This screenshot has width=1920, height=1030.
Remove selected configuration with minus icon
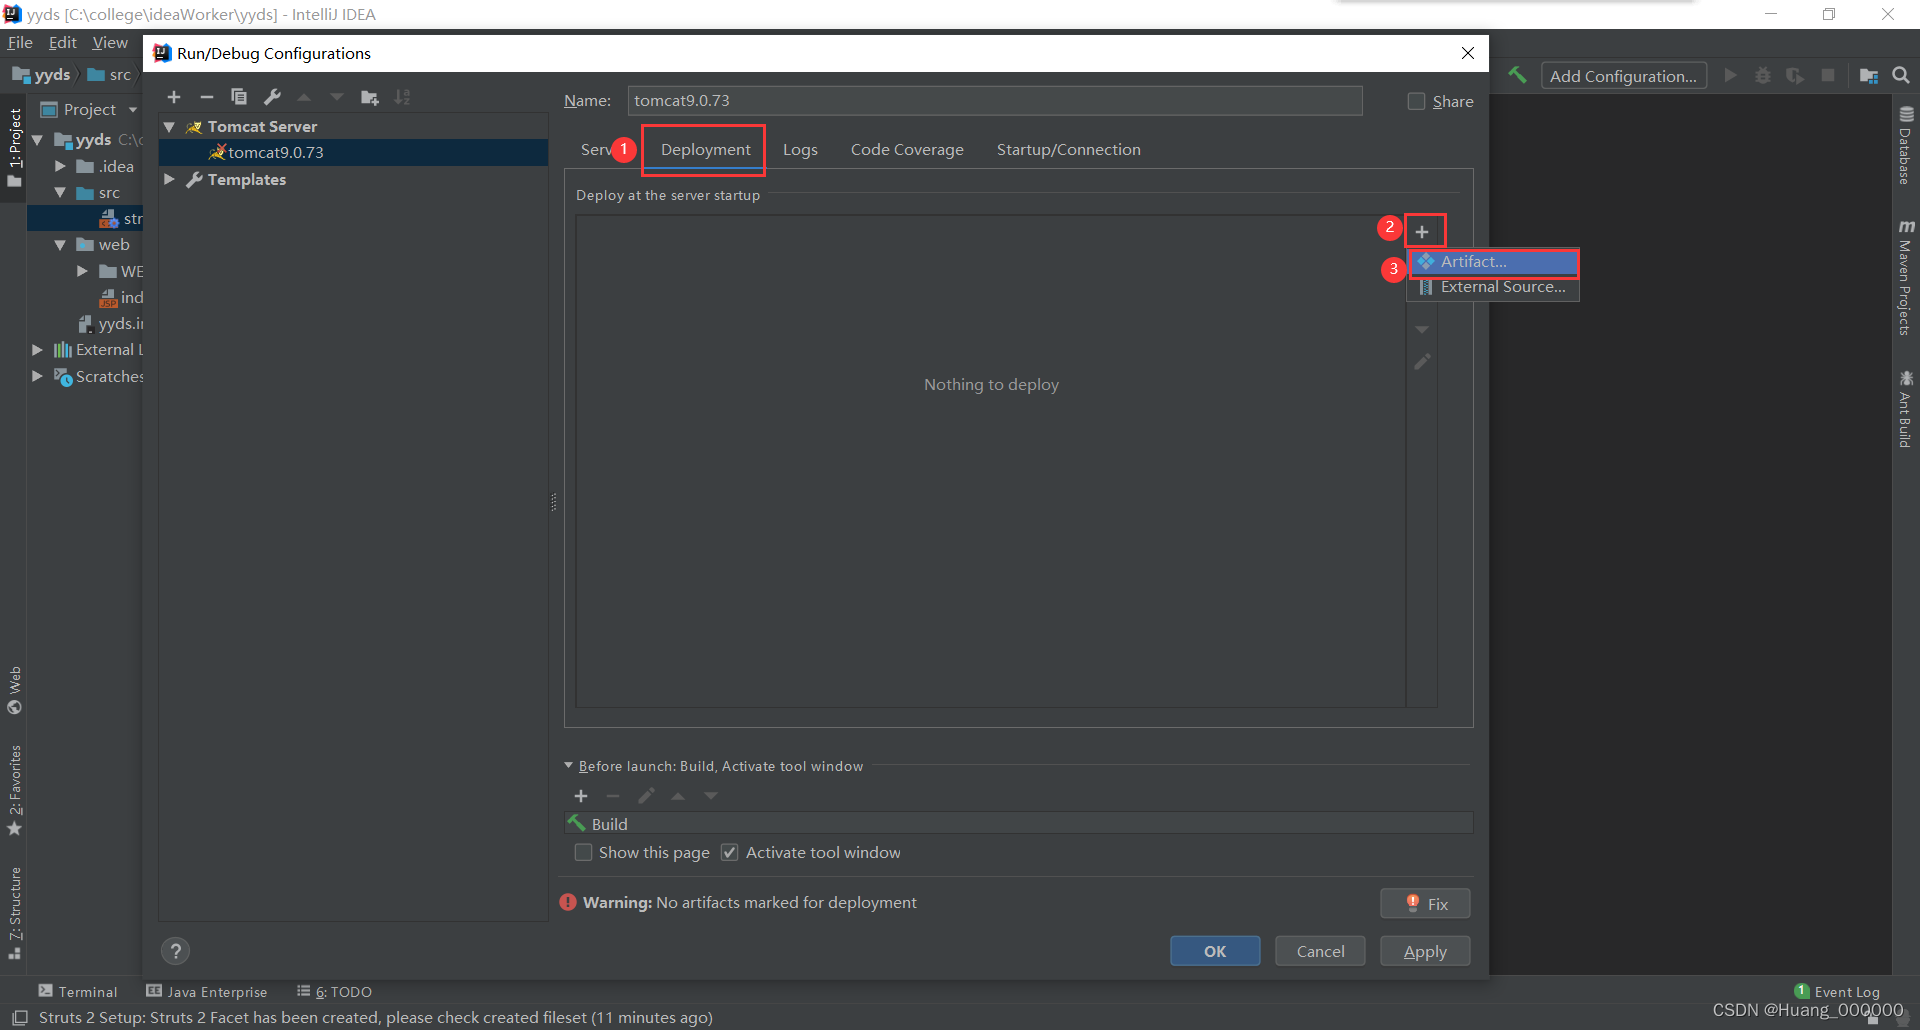click(206, 97)
